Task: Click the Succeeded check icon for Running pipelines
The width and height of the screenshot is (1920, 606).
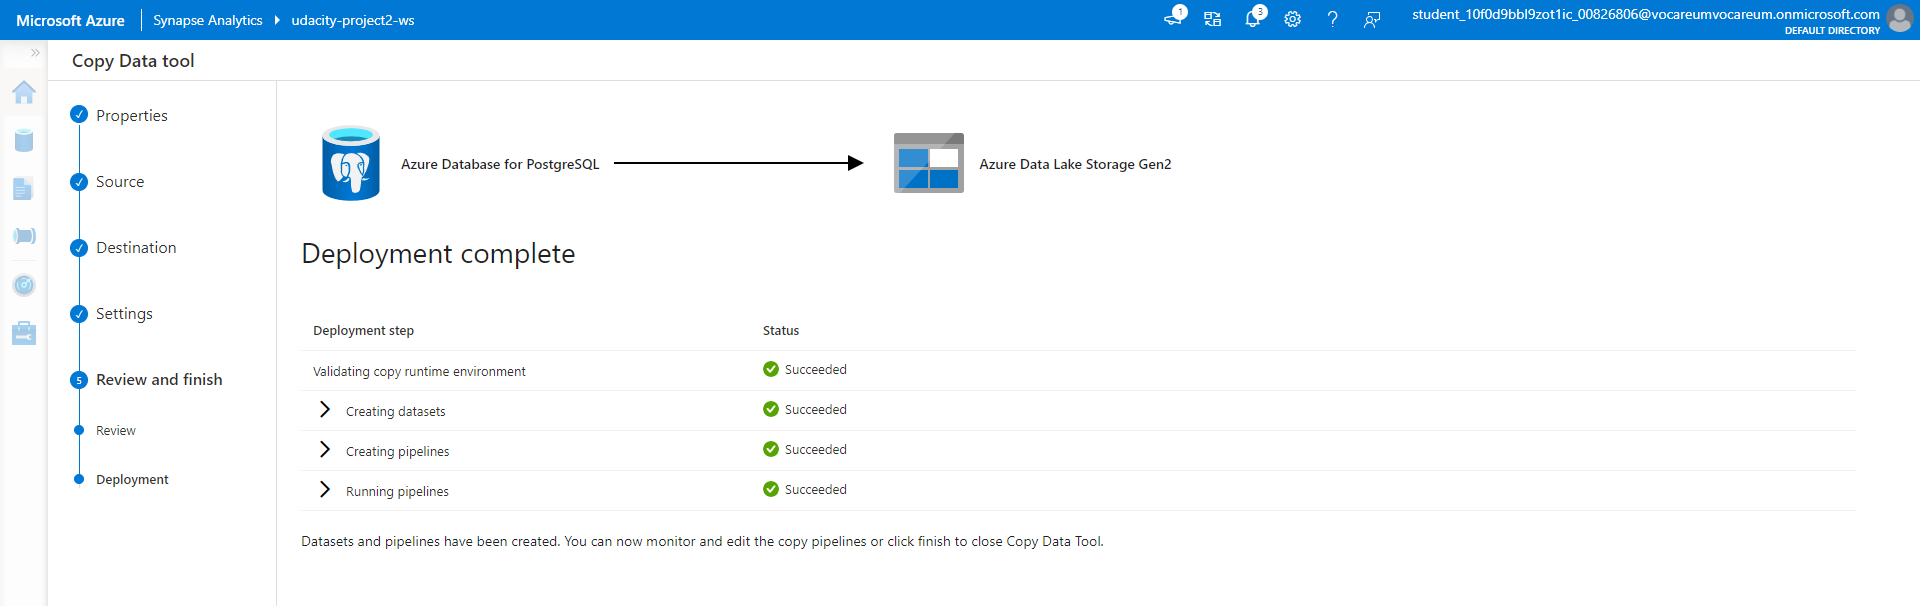Action: 771,489
